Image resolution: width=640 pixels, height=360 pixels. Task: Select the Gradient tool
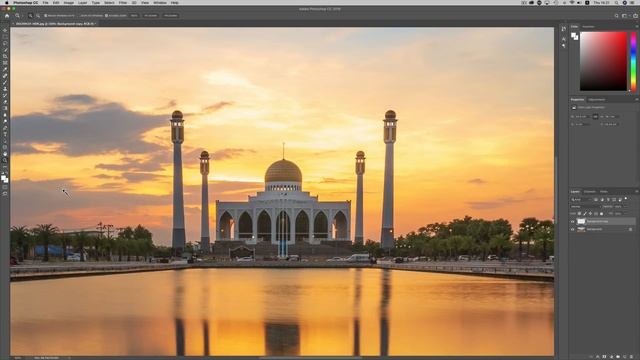tap(5, 109)
